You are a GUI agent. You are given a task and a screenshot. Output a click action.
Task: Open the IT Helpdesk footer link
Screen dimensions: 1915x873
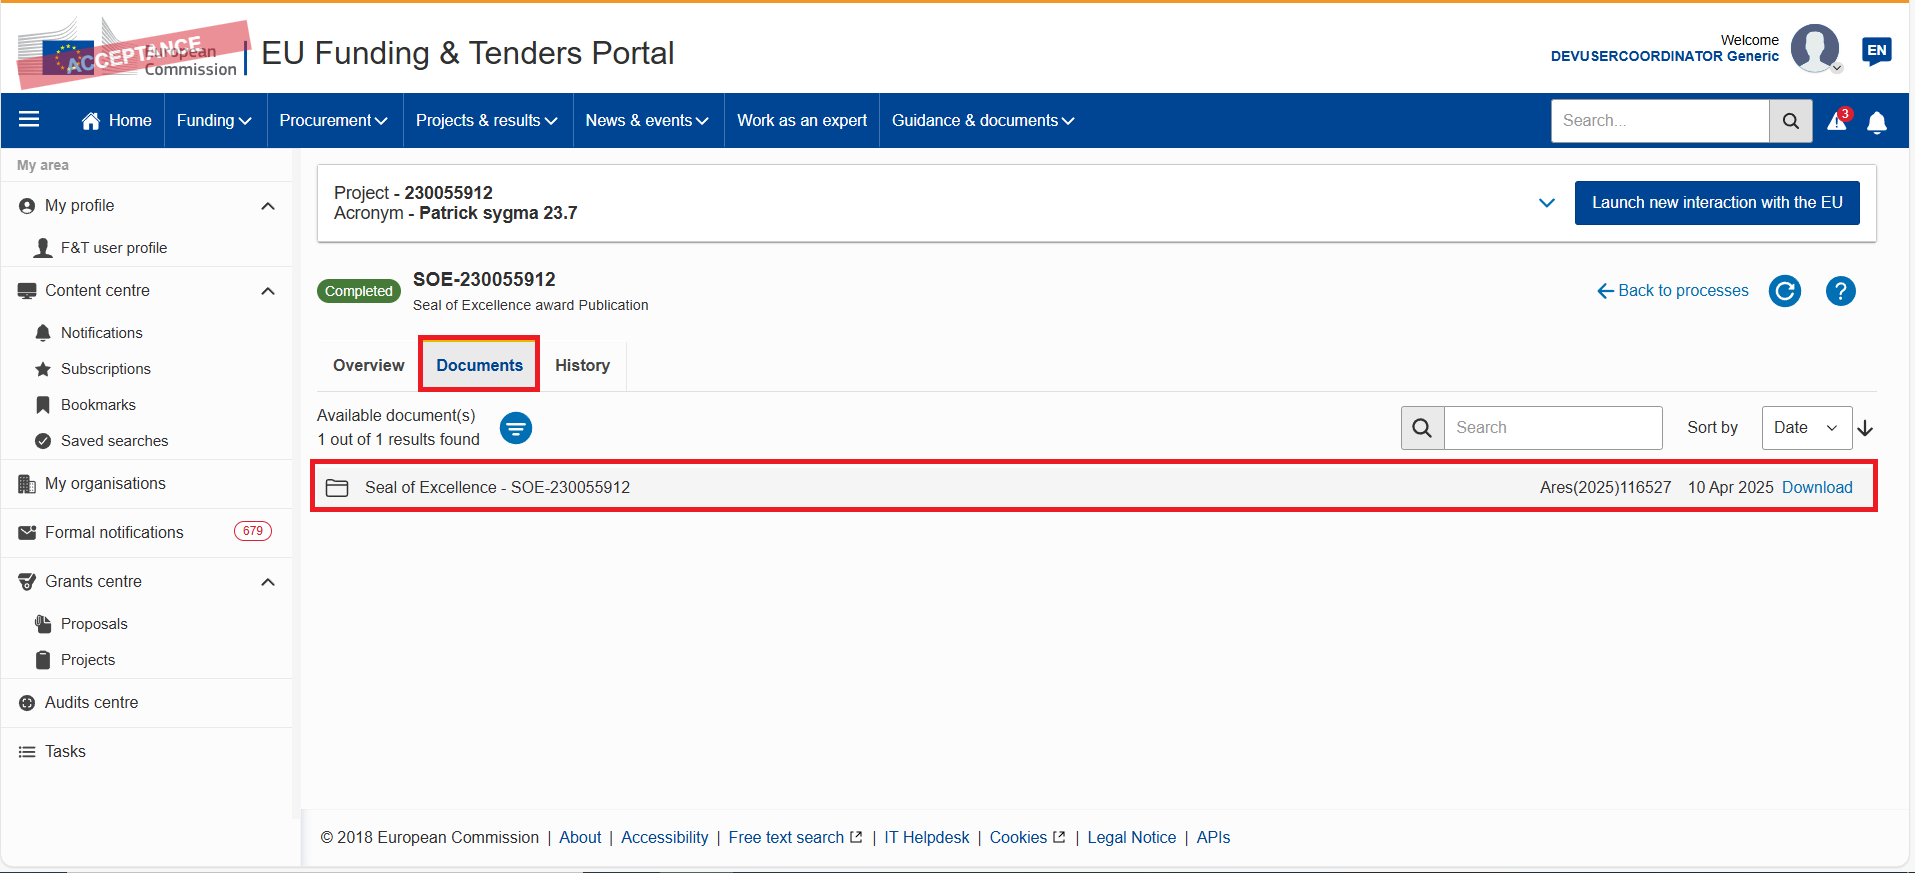(927, 838)
